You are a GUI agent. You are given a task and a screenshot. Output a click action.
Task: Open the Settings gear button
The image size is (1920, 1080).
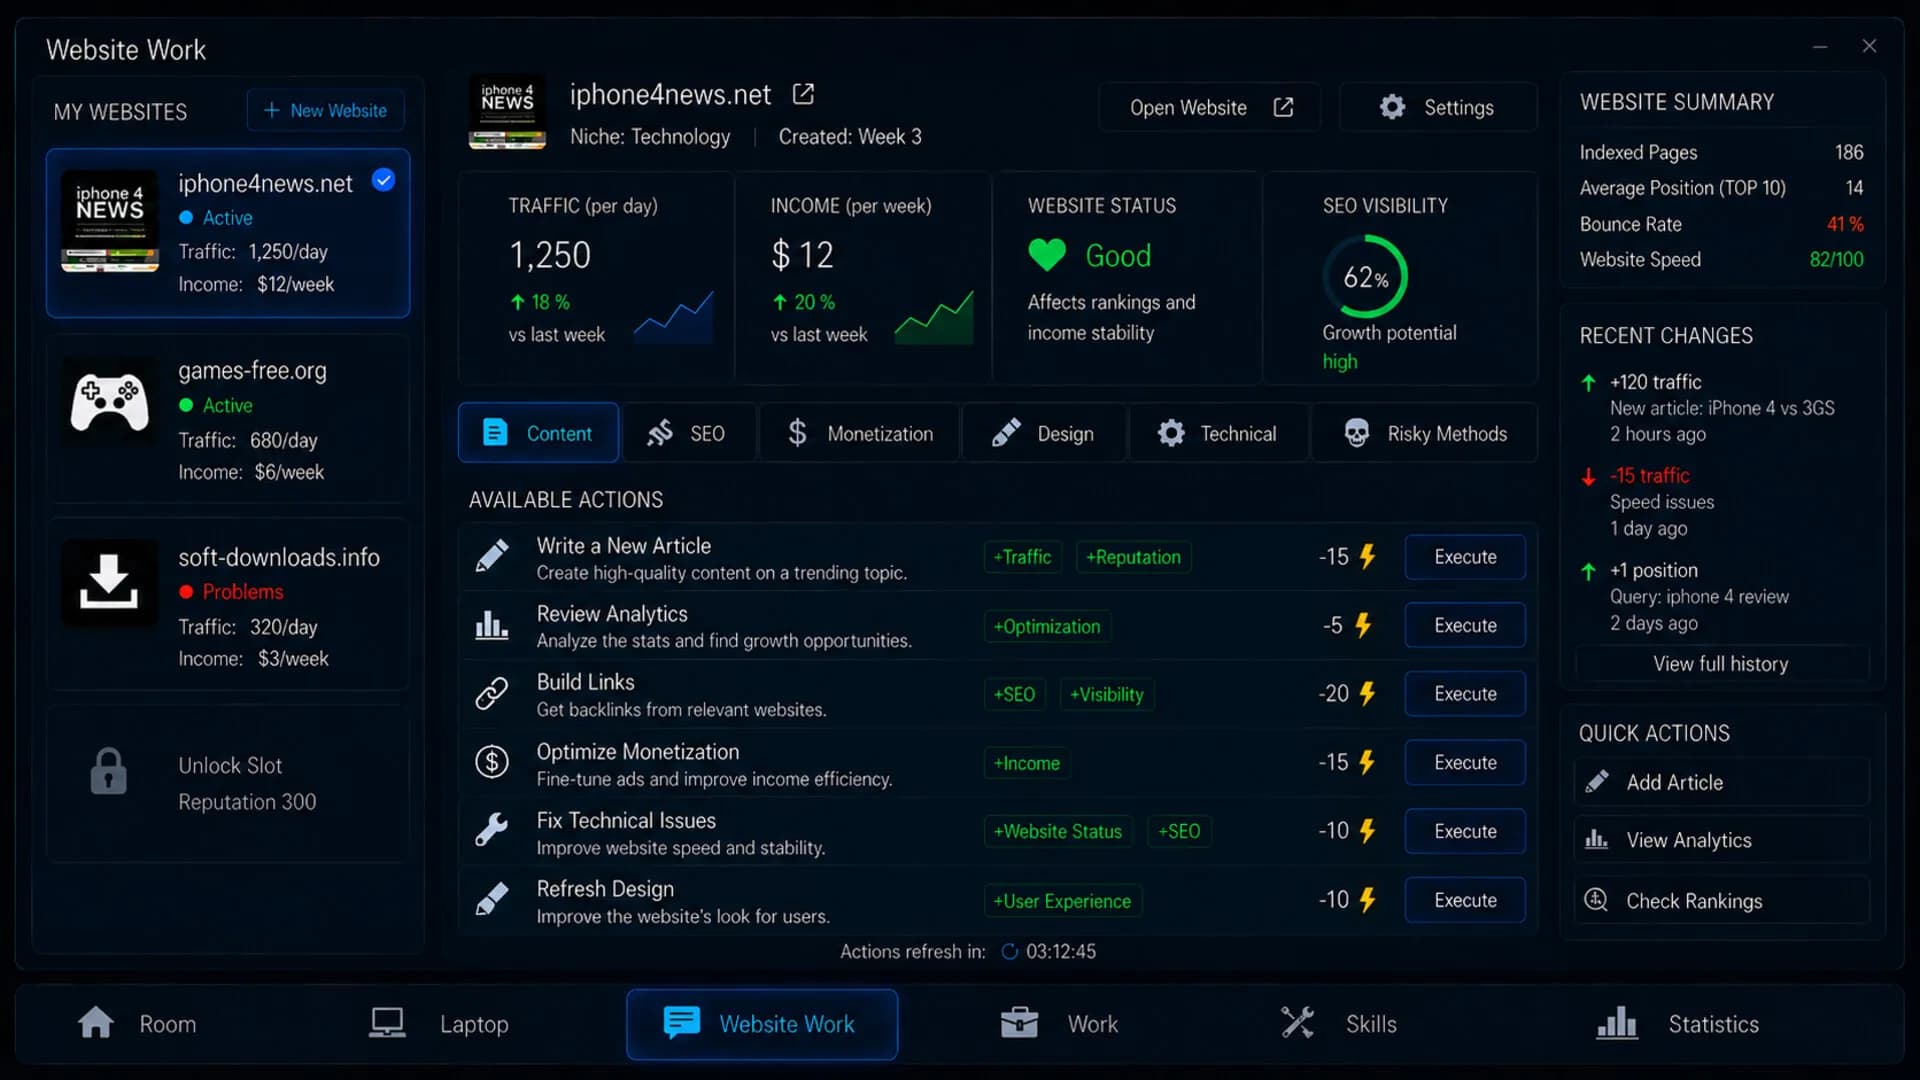pos(1437,107)
